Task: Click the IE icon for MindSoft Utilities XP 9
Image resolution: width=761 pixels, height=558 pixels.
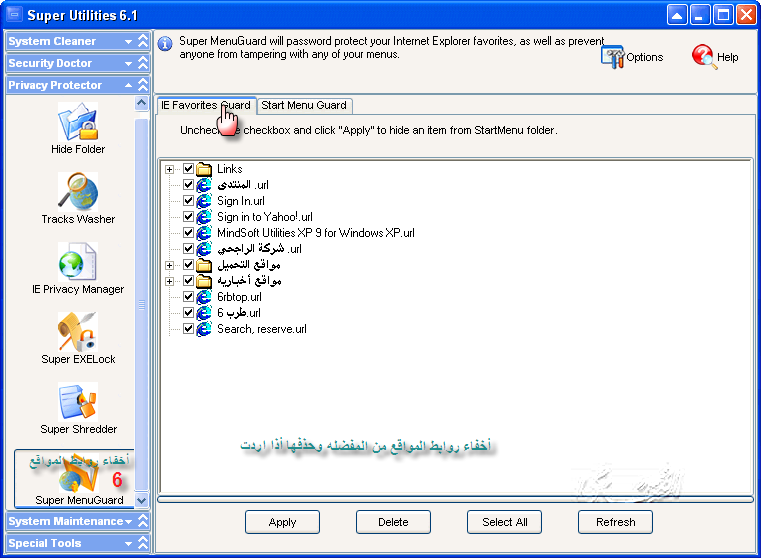Action: coord(204,233)
